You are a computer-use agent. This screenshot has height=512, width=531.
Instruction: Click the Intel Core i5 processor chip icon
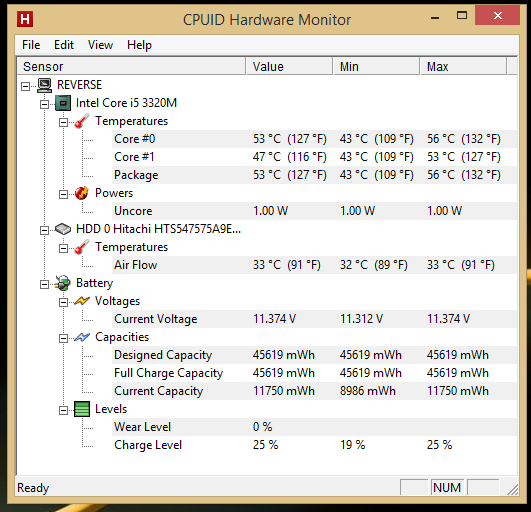point(63,103)
